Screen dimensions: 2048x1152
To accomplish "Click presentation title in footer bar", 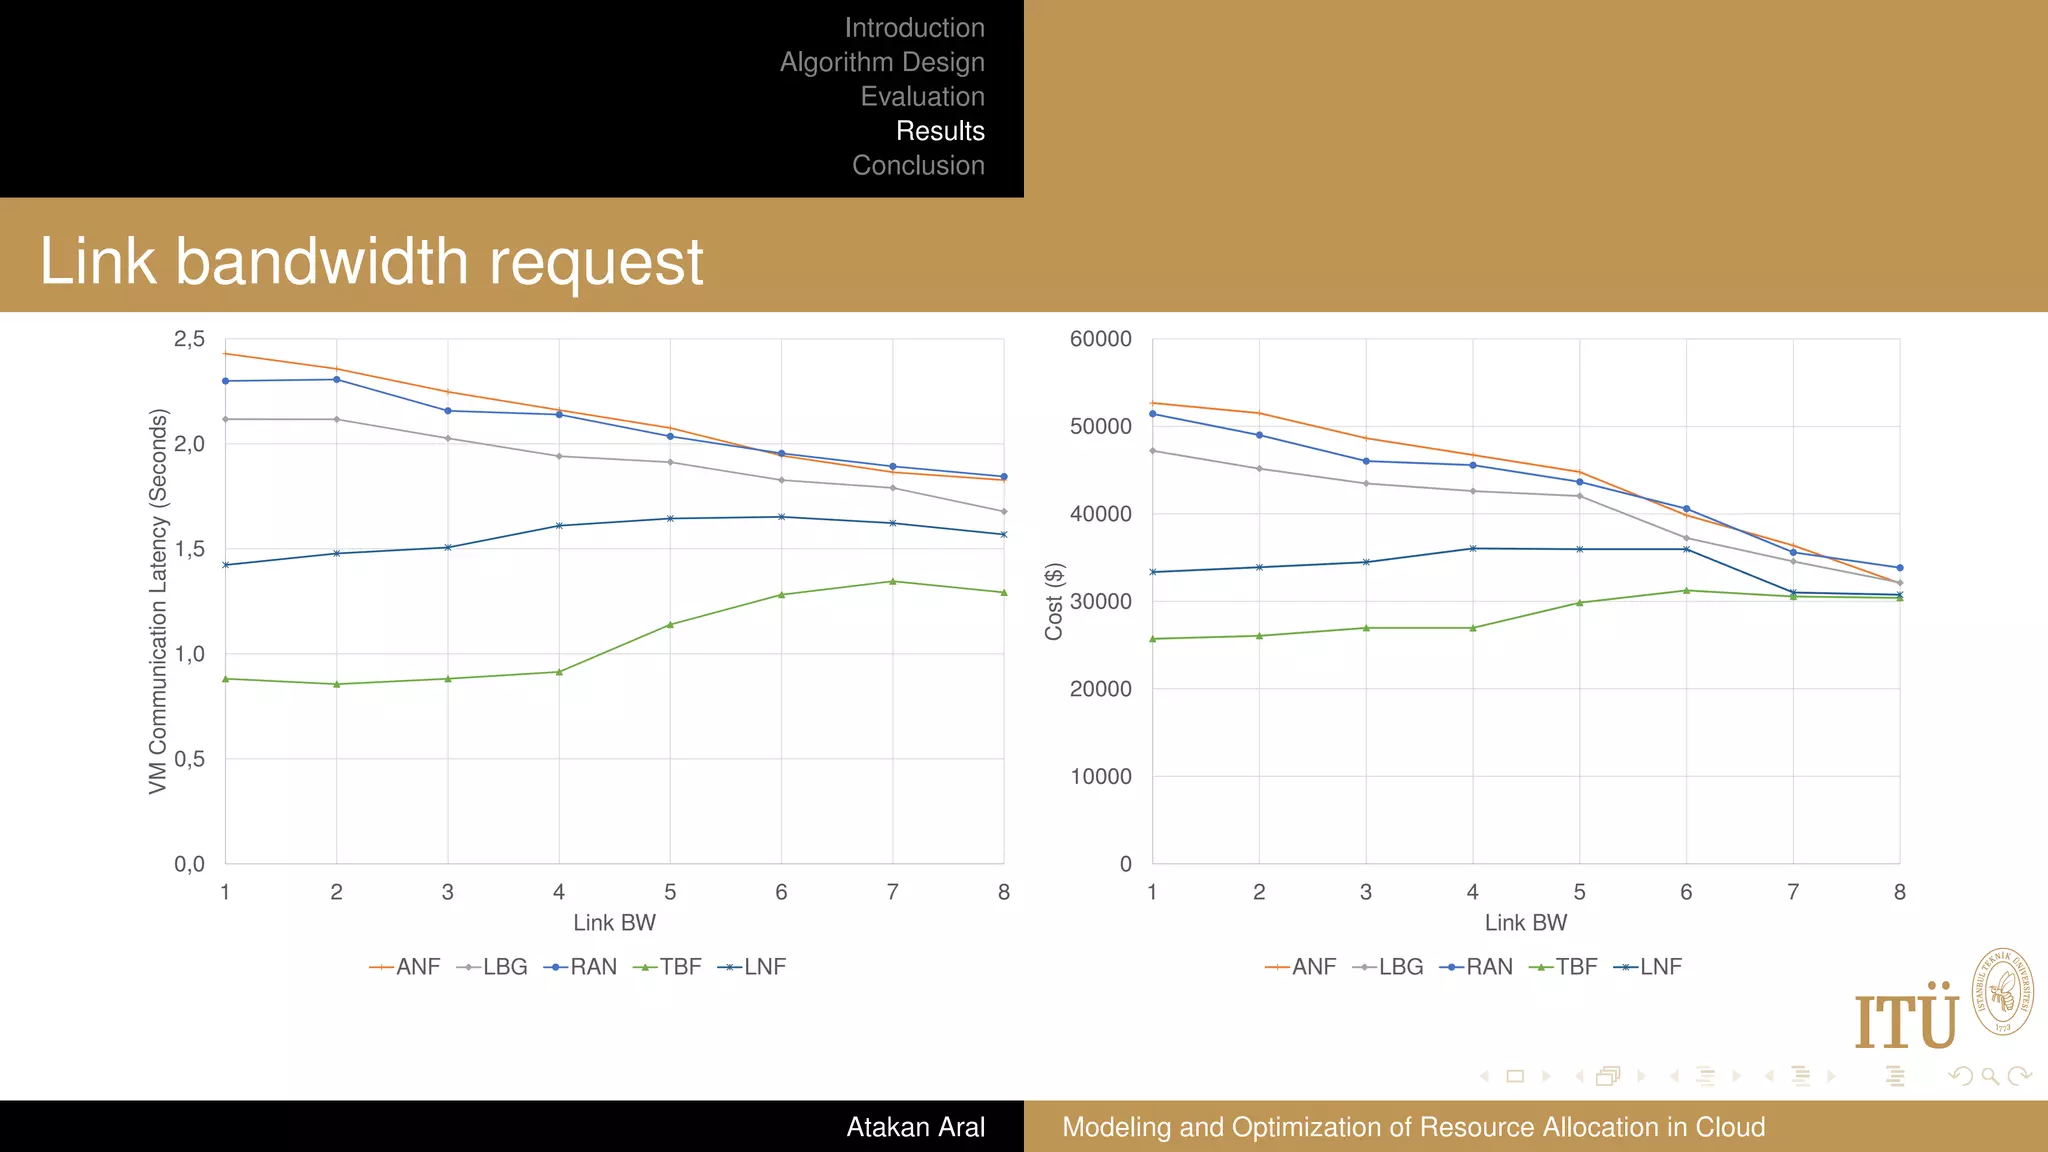I will 1413,1127.
